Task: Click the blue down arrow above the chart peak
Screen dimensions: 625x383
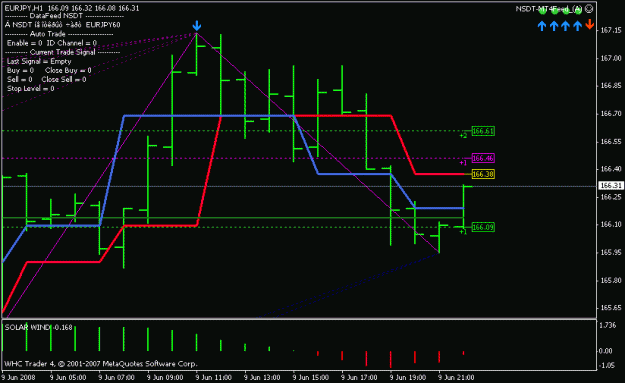Action: (x=197, y=26)
